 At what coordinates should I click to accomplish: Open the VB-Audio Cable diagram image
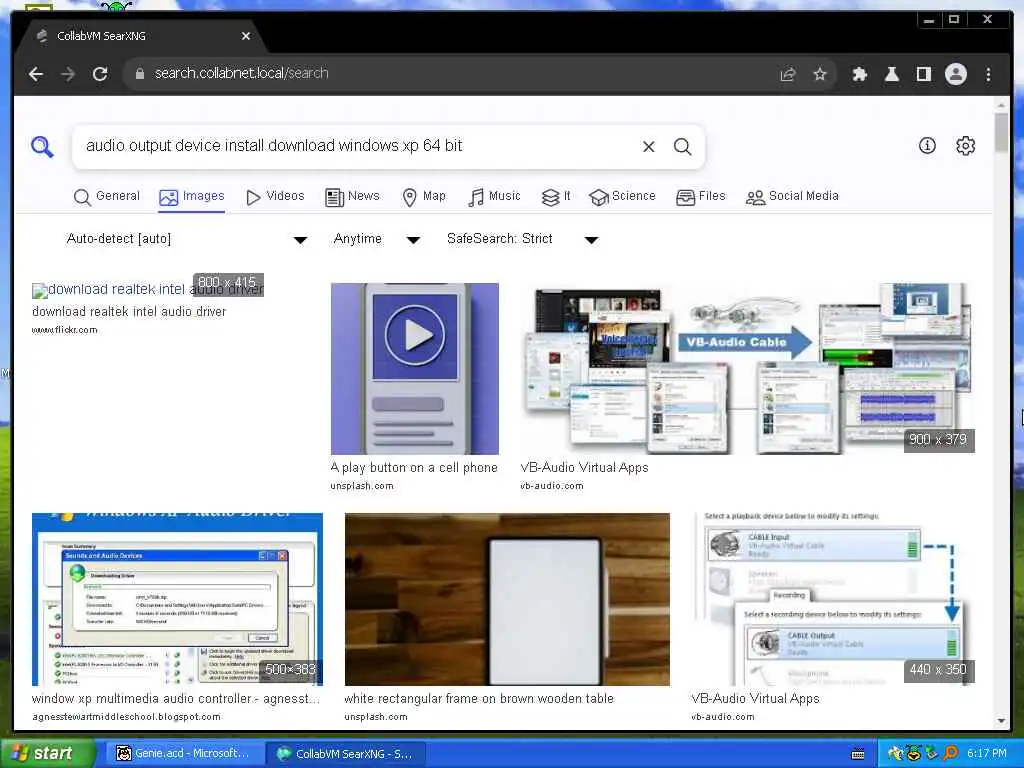coord(747,368)
